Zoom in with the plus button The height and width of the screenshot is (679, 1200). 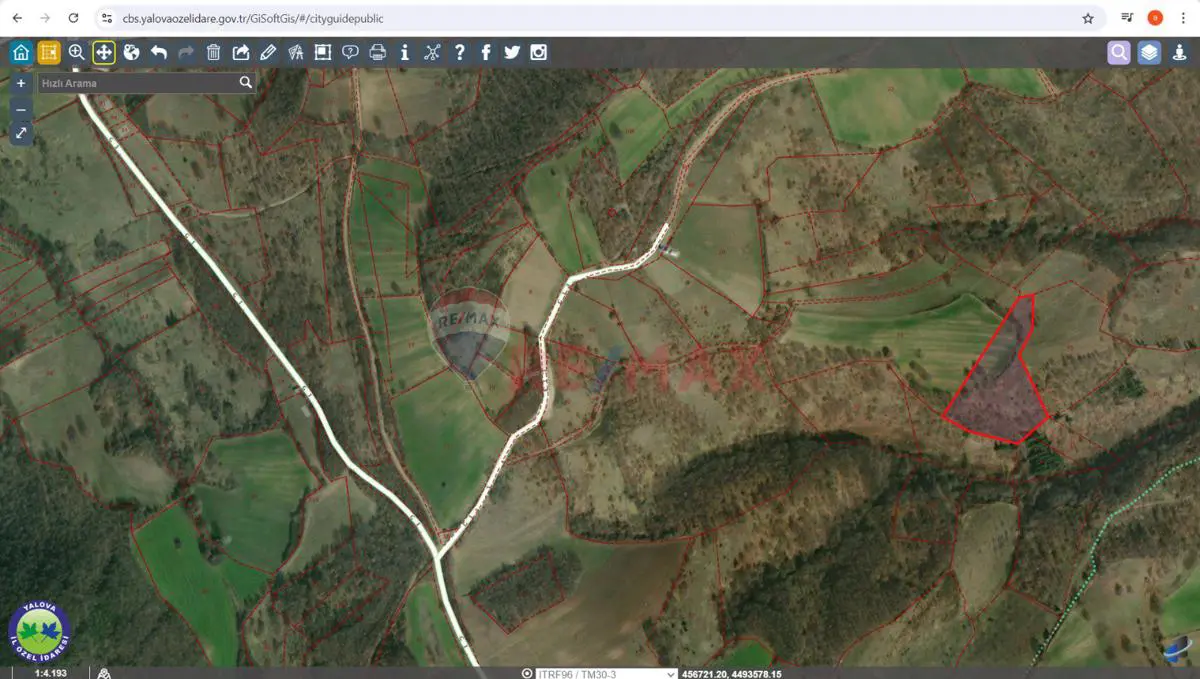coord(21,84)
